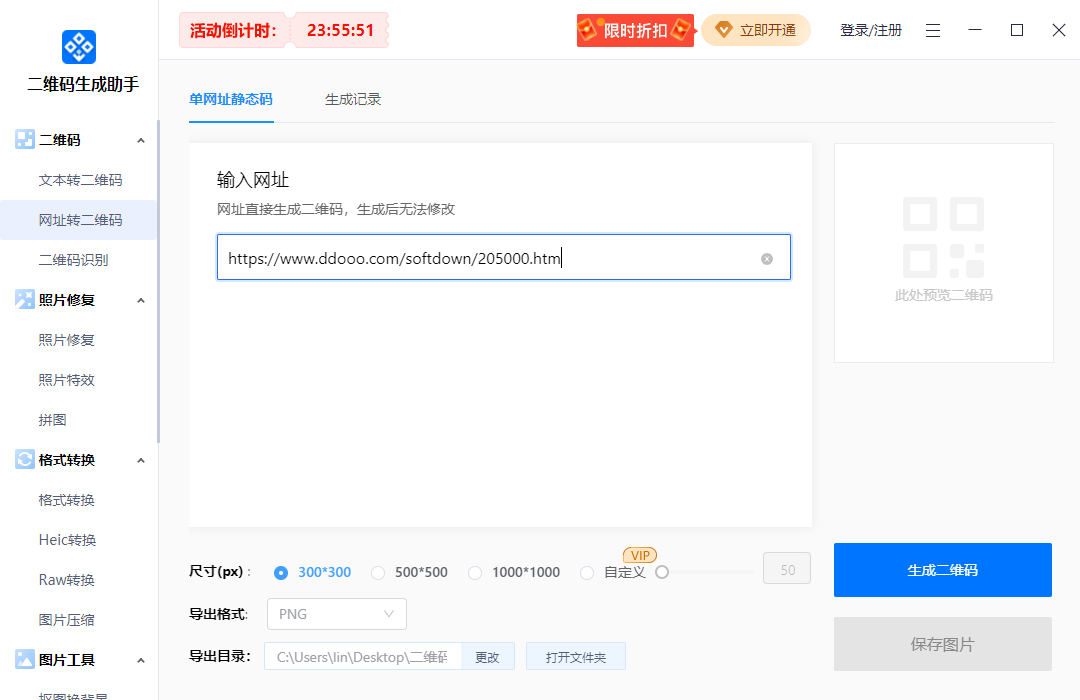Collapse the 二维码 sidebar section
The image size is (1080, 700).
coord(141,139)
